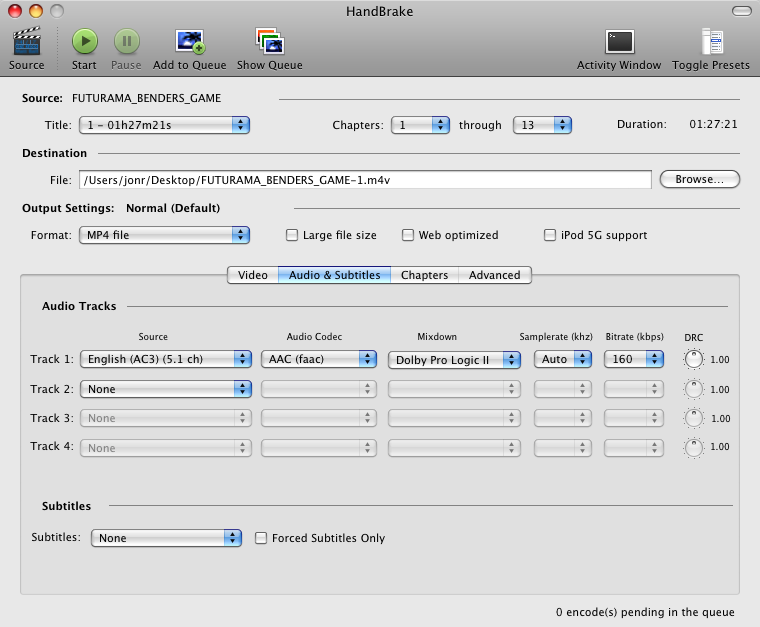Viewport: 760px width, 627px height.
Task: Click the source name FUTURAMA_BENDERS_GAME
Action: tap(146, 98)
